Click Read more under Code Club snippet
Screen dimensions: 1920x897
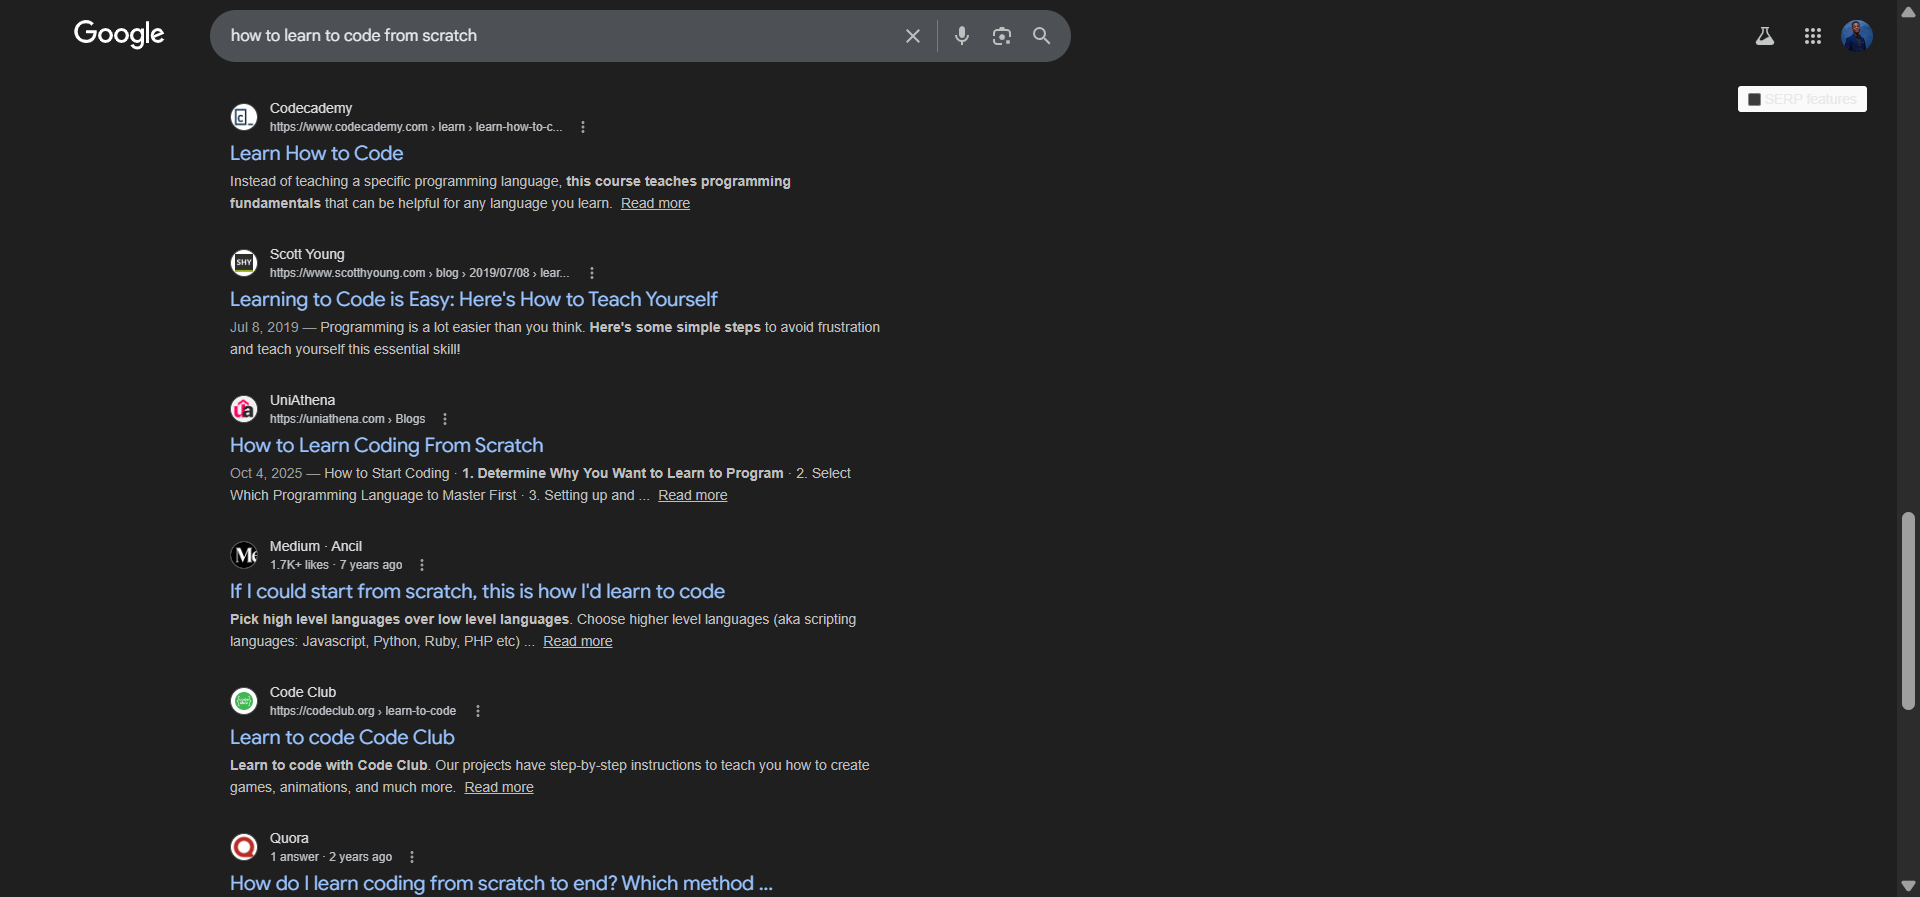[499, 787]
